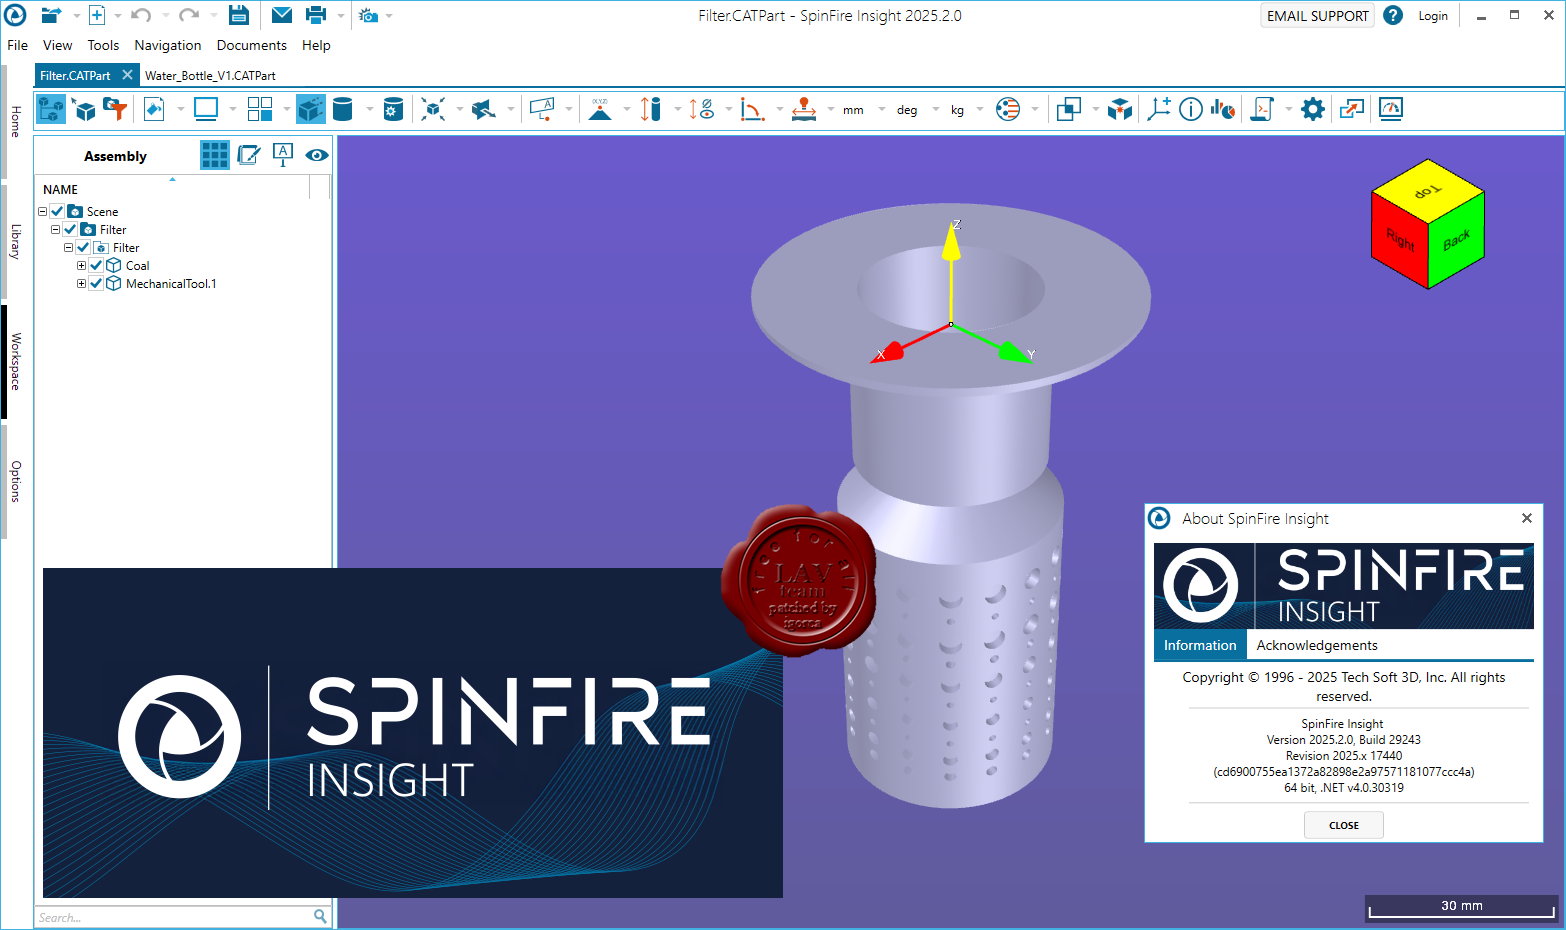The width and height of the screenshot is (1566, 930).
Task: Click the open file folder icon
Action: (x=51, y=15)
